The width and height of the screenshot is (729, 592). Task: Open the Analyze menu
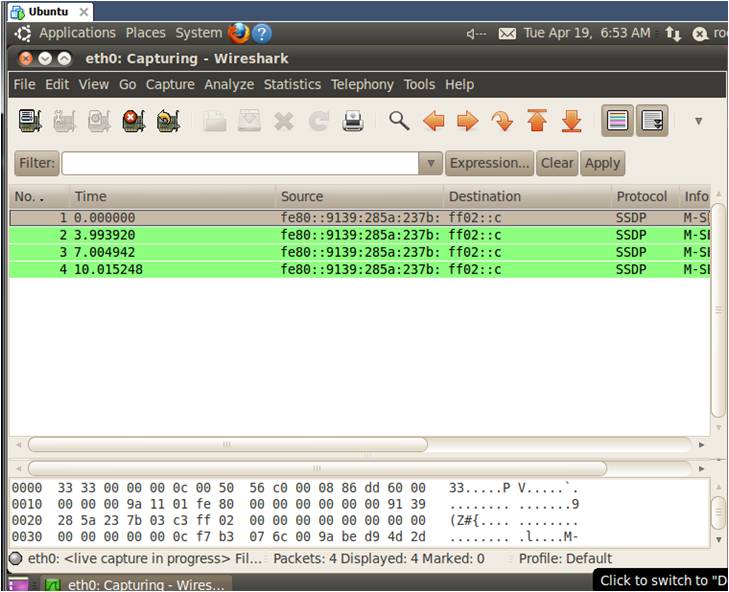[229, 85]
